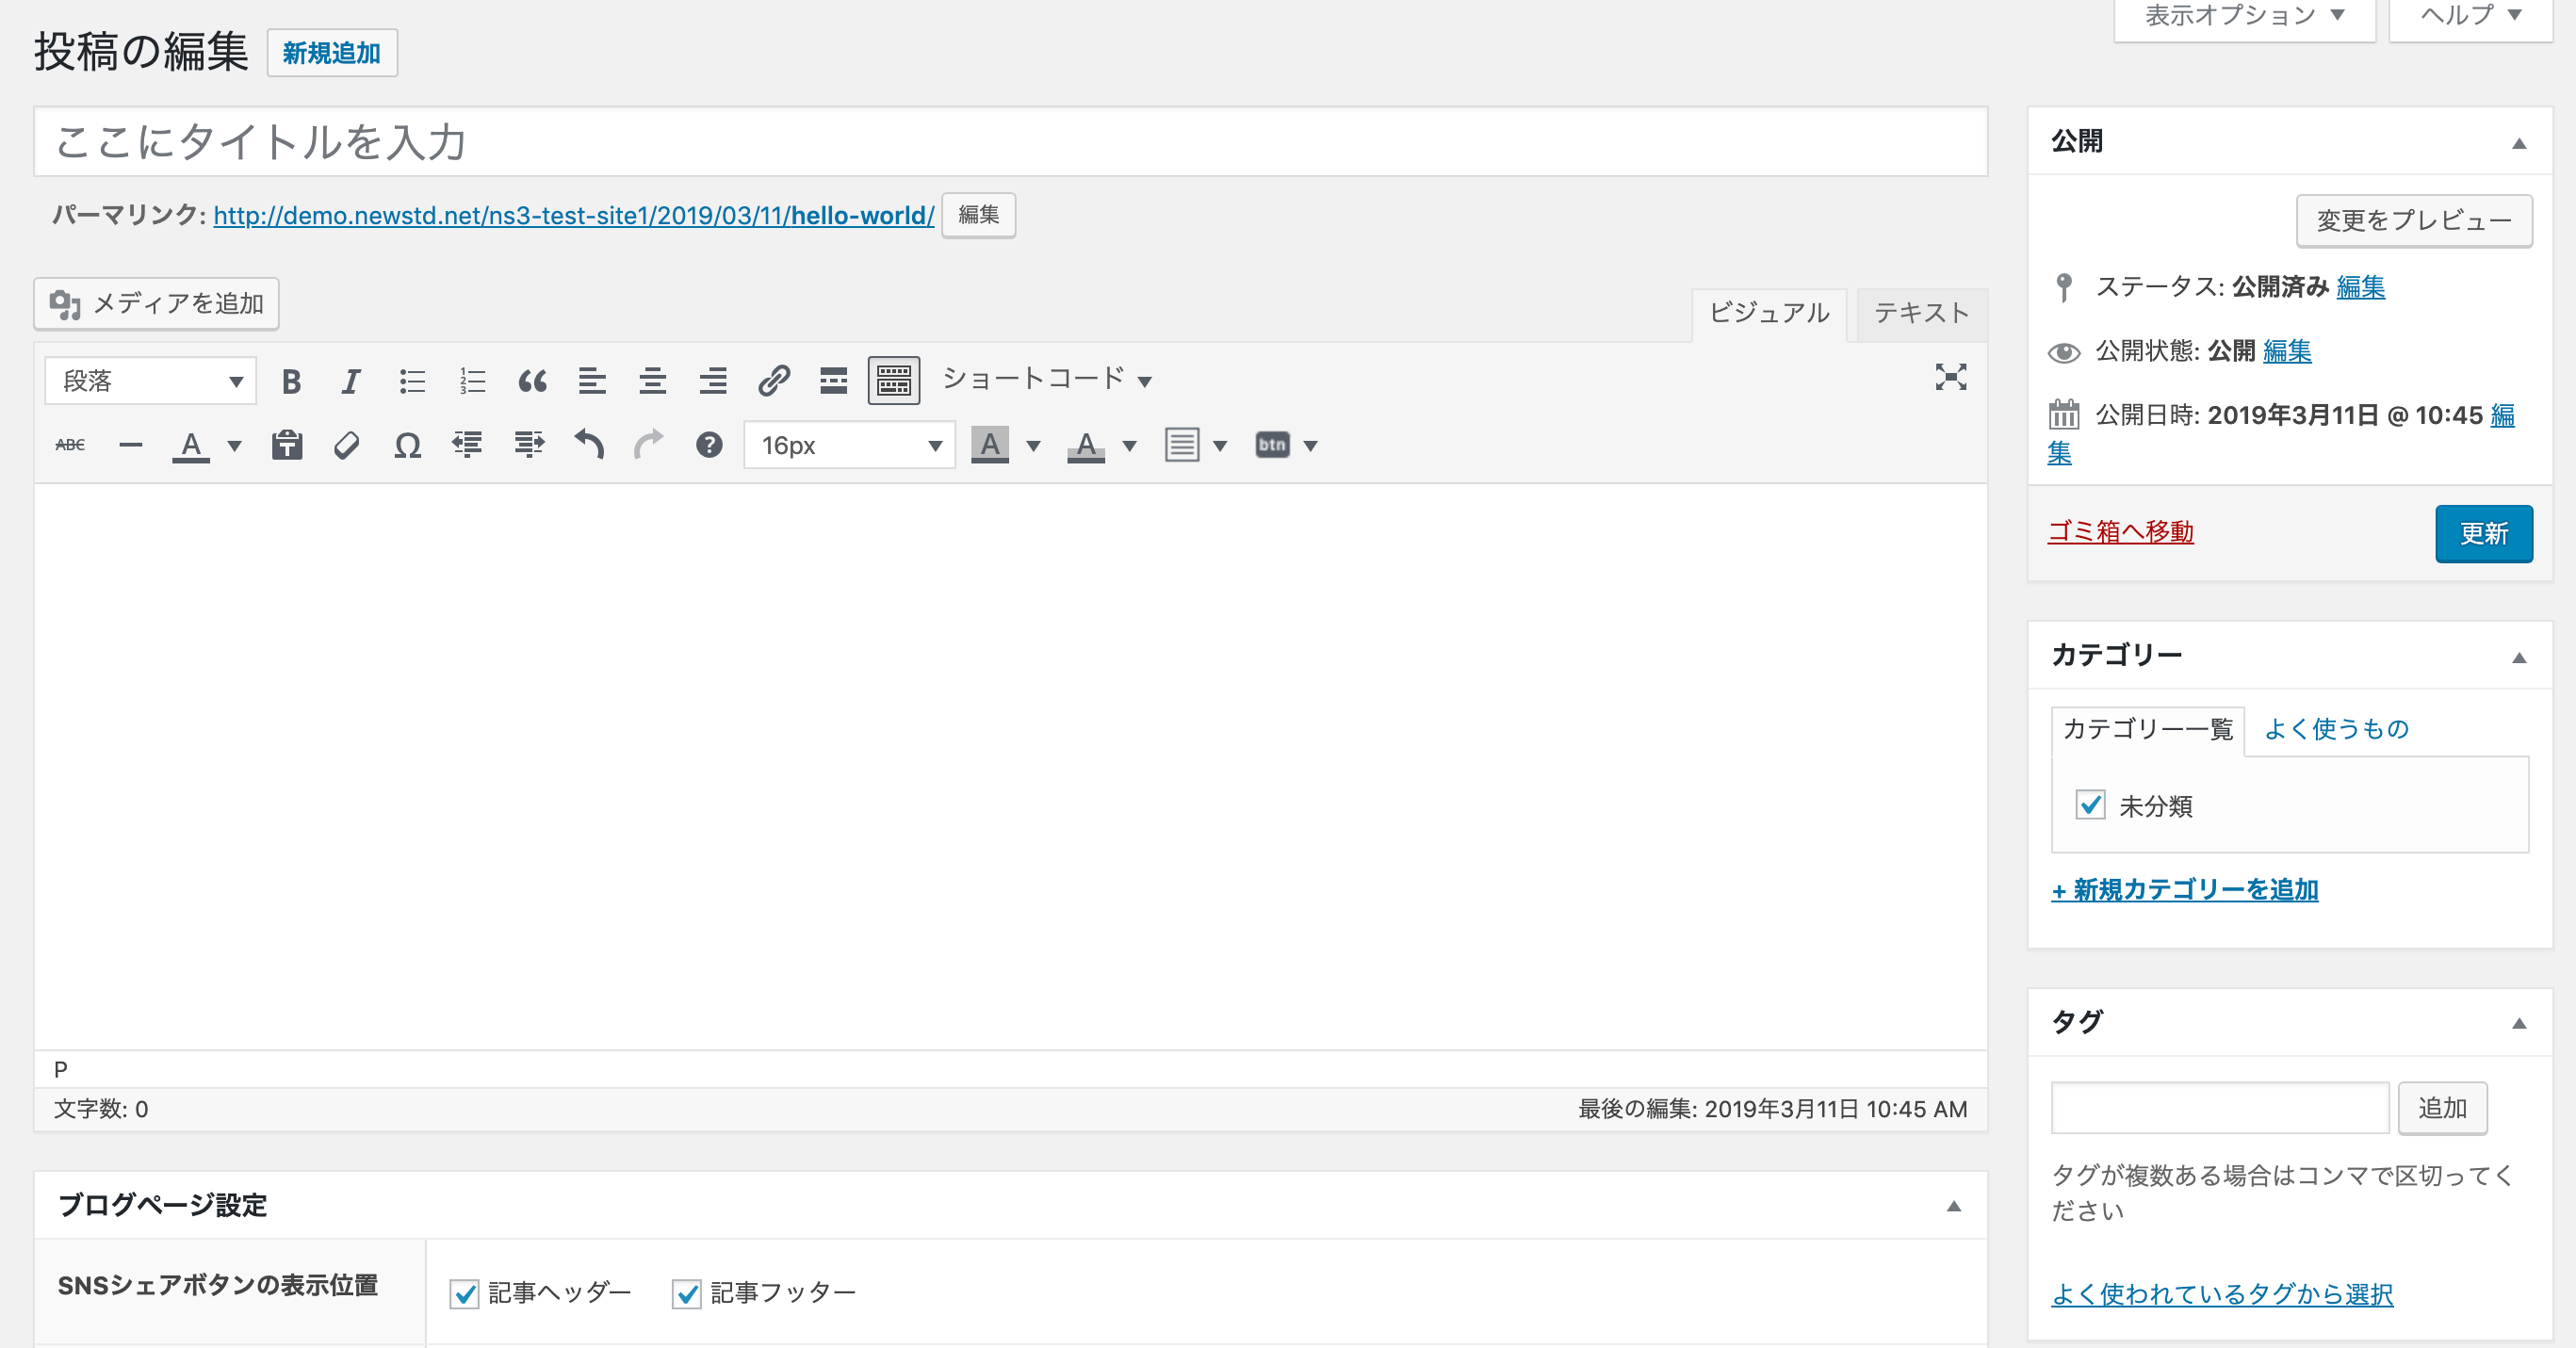Switch to the テキスト editor tab
The height and width of the screenshot is (1348, 2576).
(1920, 313)
